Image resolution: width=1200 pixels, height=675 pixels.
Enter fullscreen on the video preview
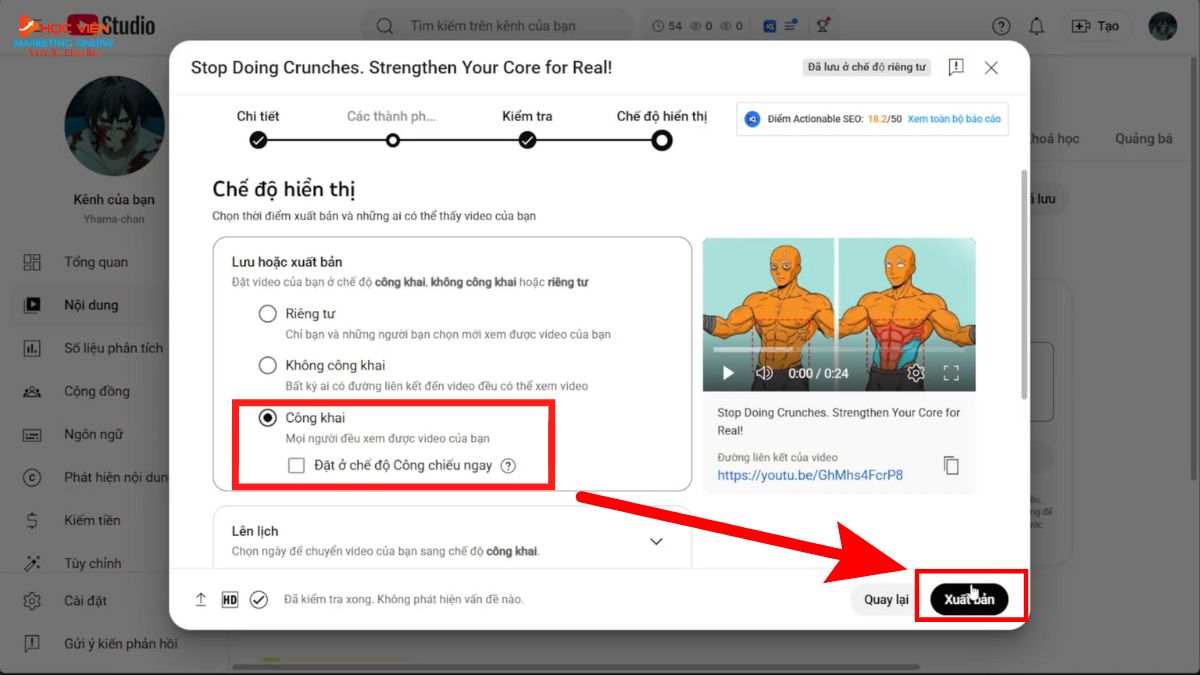[x=954, y=372]
